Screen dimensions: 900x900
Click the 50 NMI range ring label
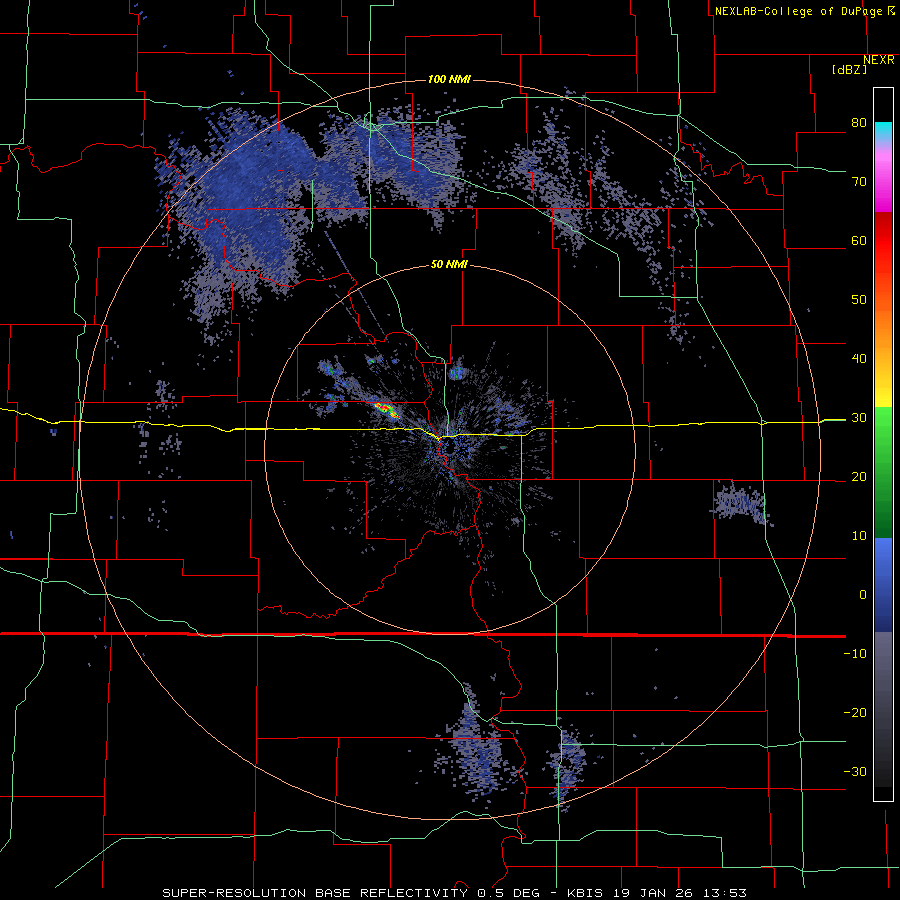coord(449,265)
